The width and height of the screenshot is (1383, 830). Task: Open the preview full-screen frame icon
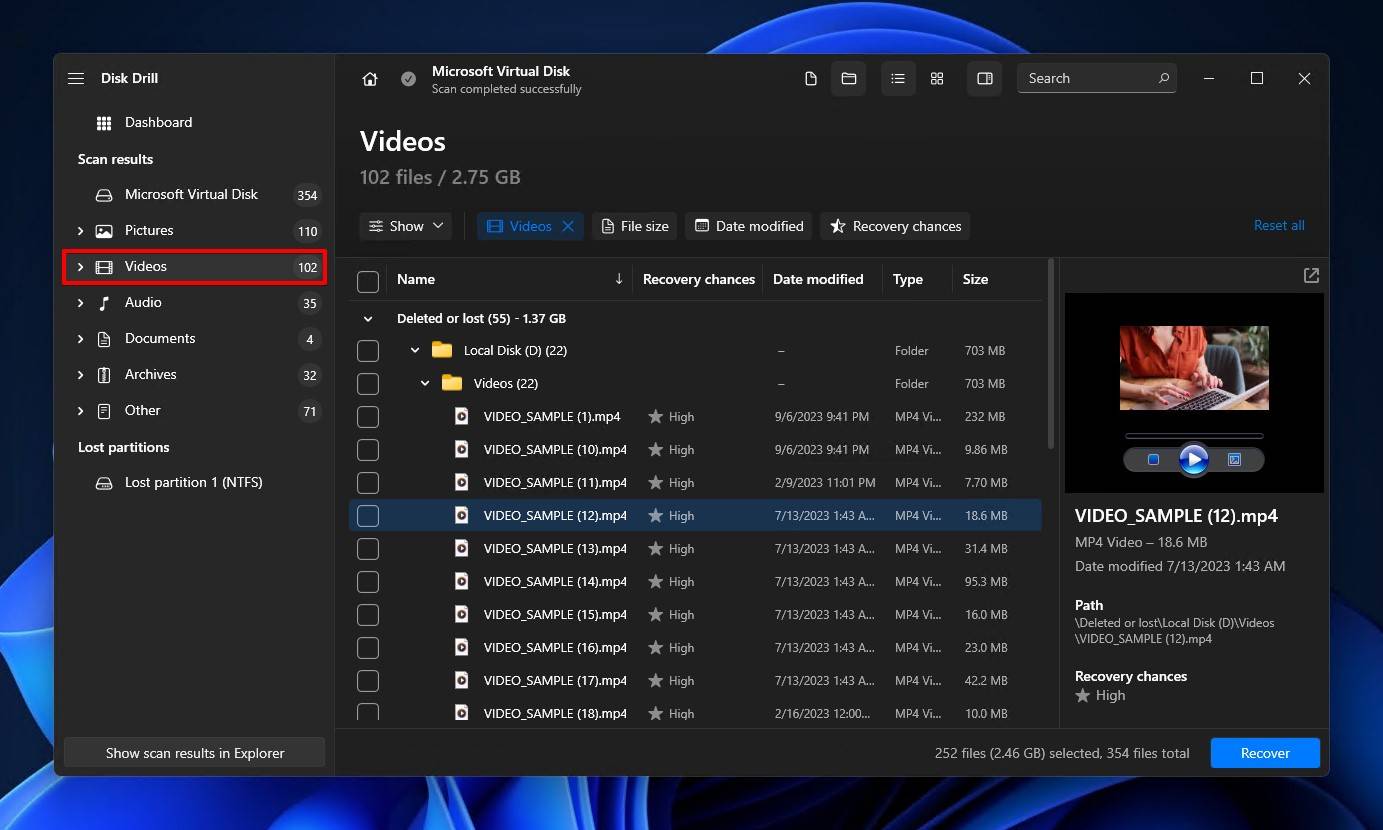point(1234,460)
